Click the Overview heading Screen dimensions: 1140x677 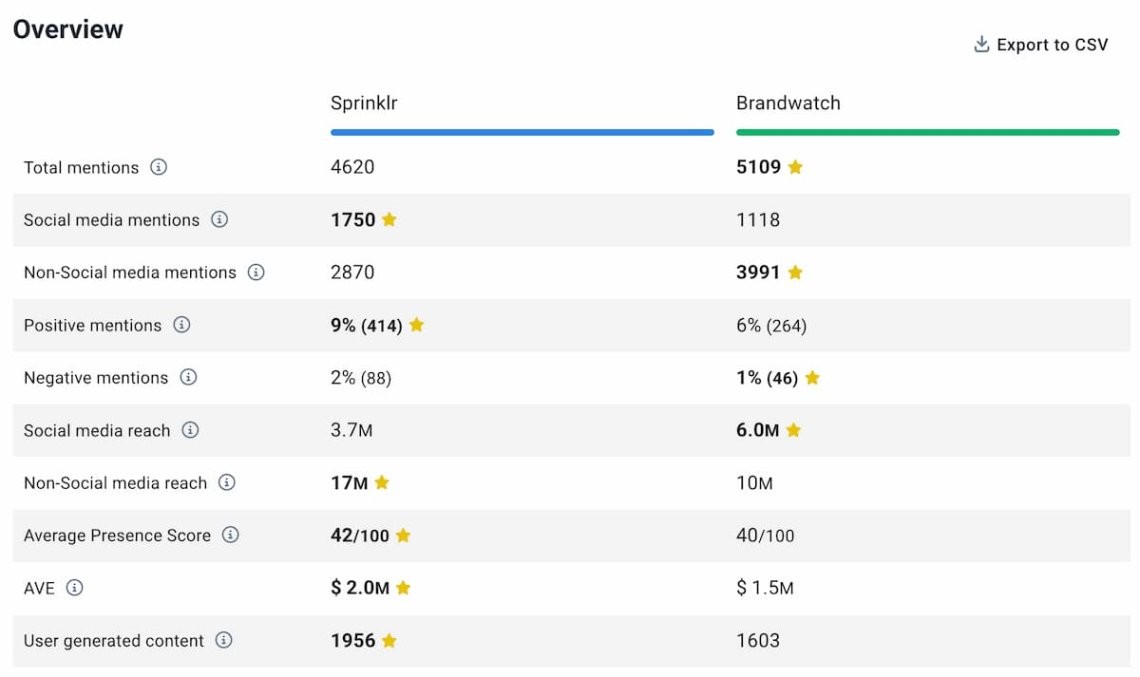68,29
